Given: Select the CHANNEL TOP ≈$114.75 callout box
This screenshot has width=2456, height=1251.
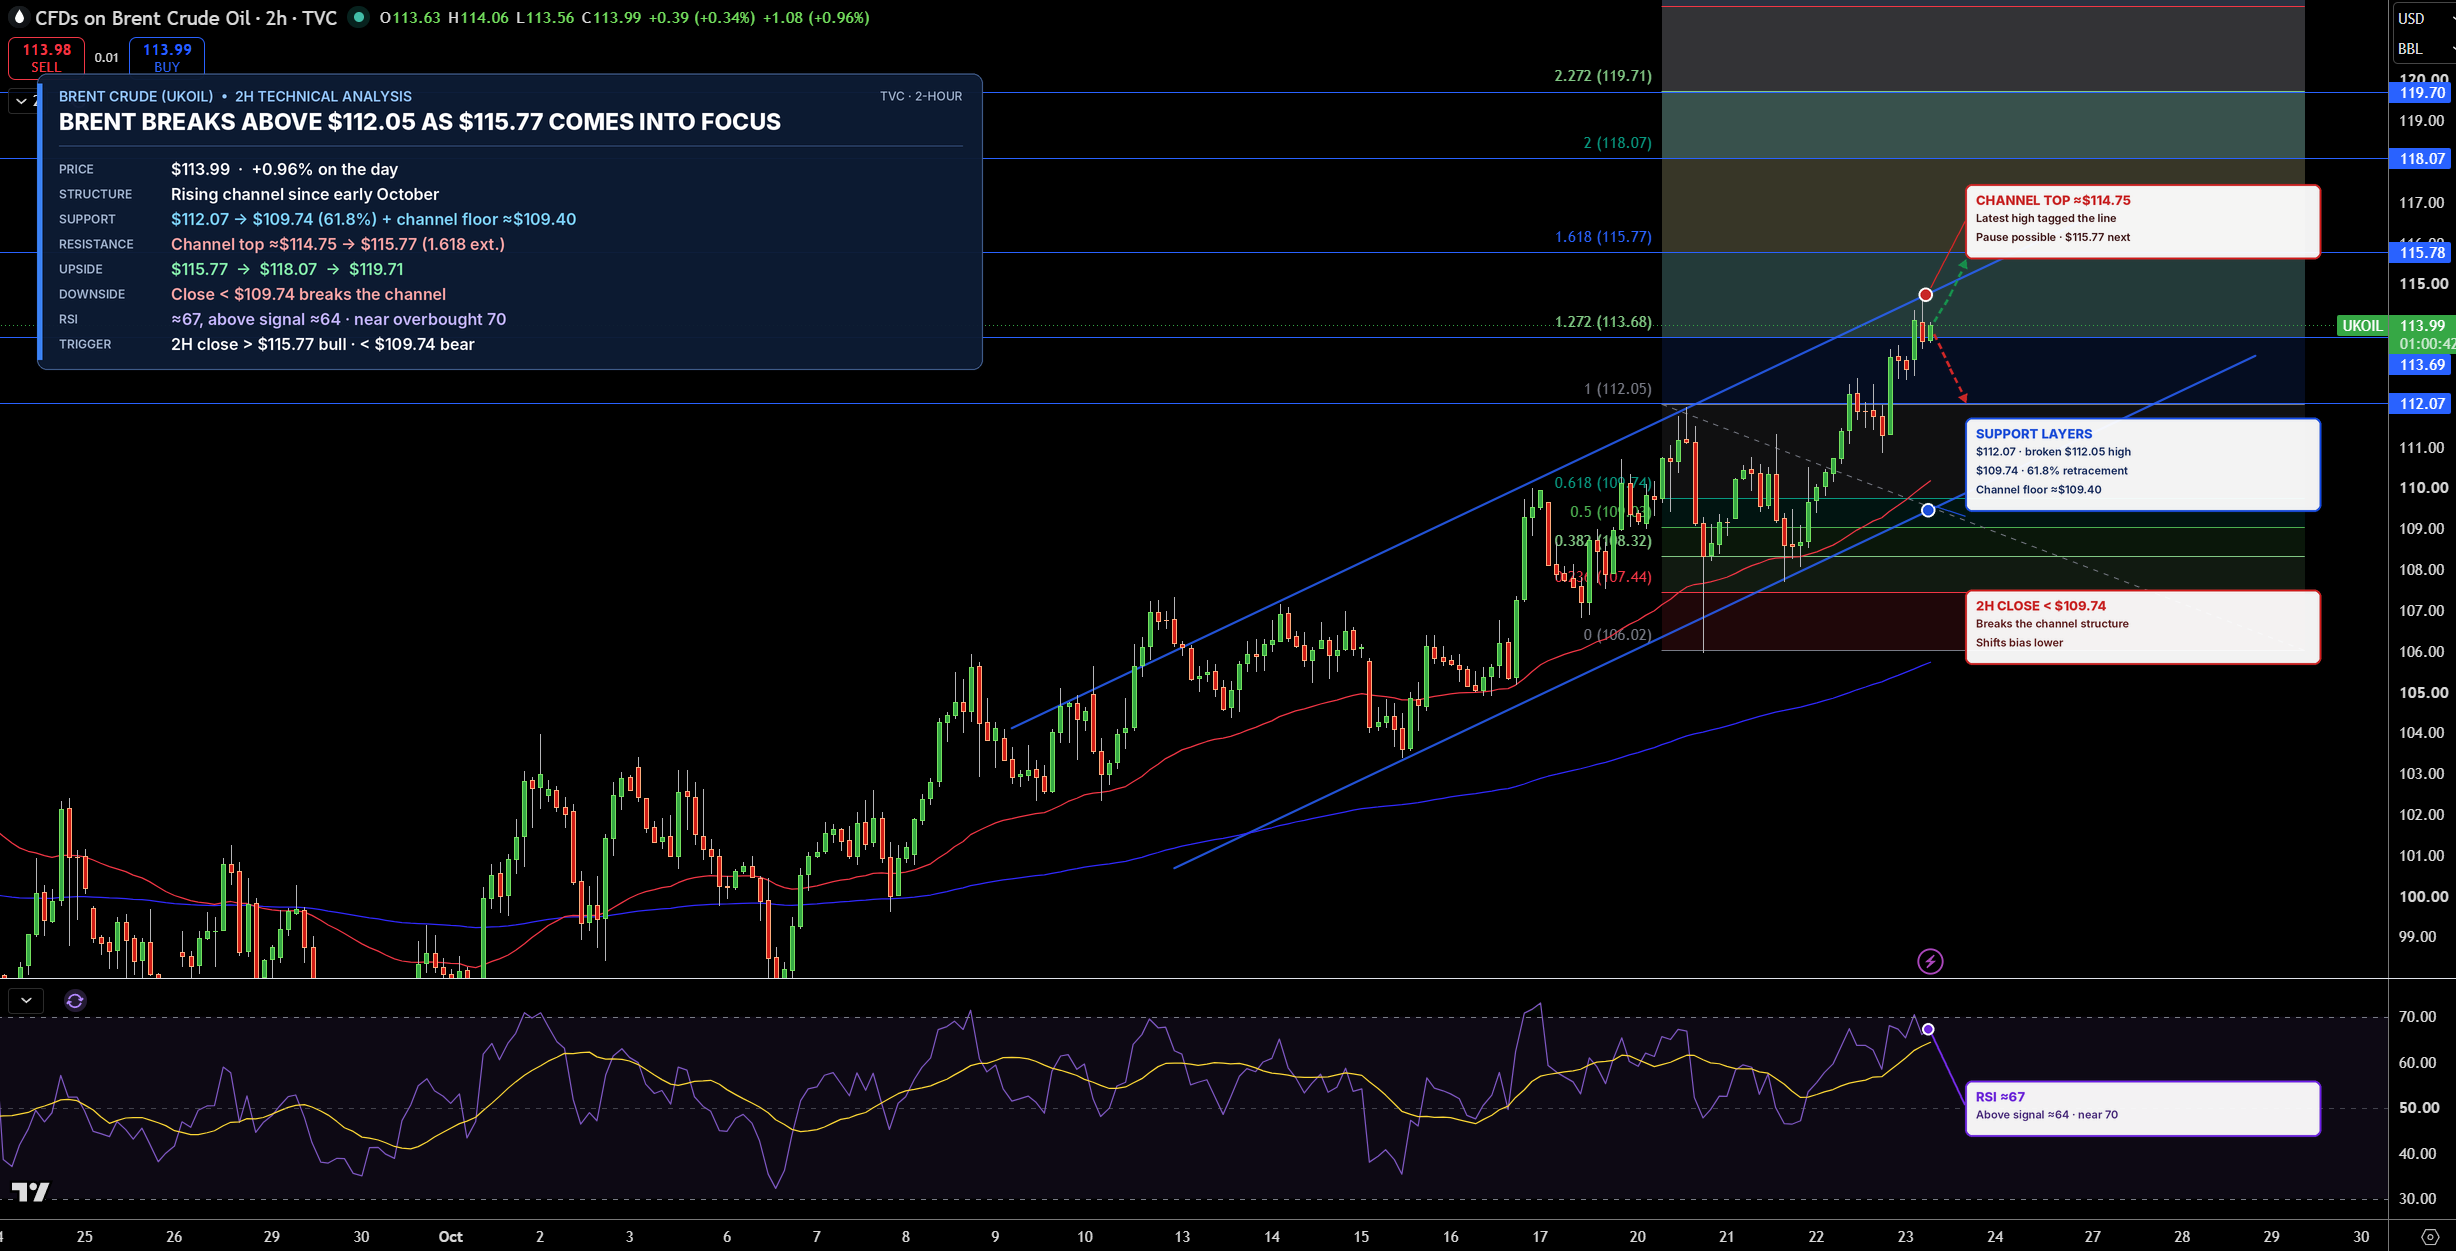Looking at the screenshot, I should point(2142,222).
